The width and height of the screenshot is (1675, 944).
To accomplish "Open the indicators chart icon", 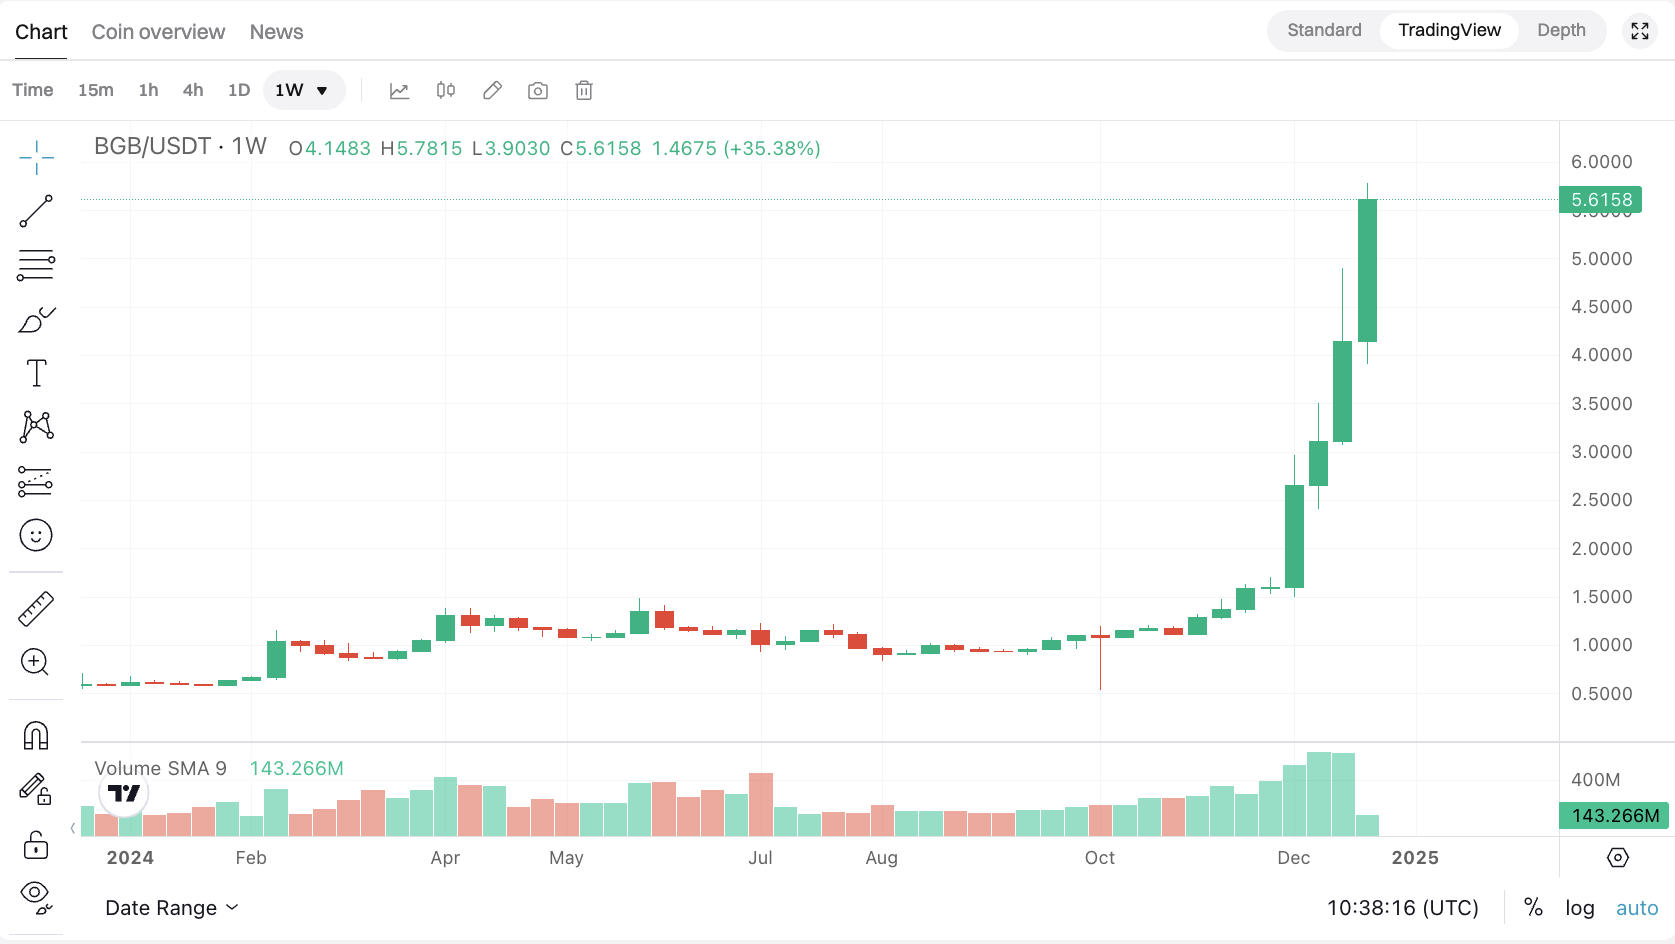I will [x=399, y=91].
